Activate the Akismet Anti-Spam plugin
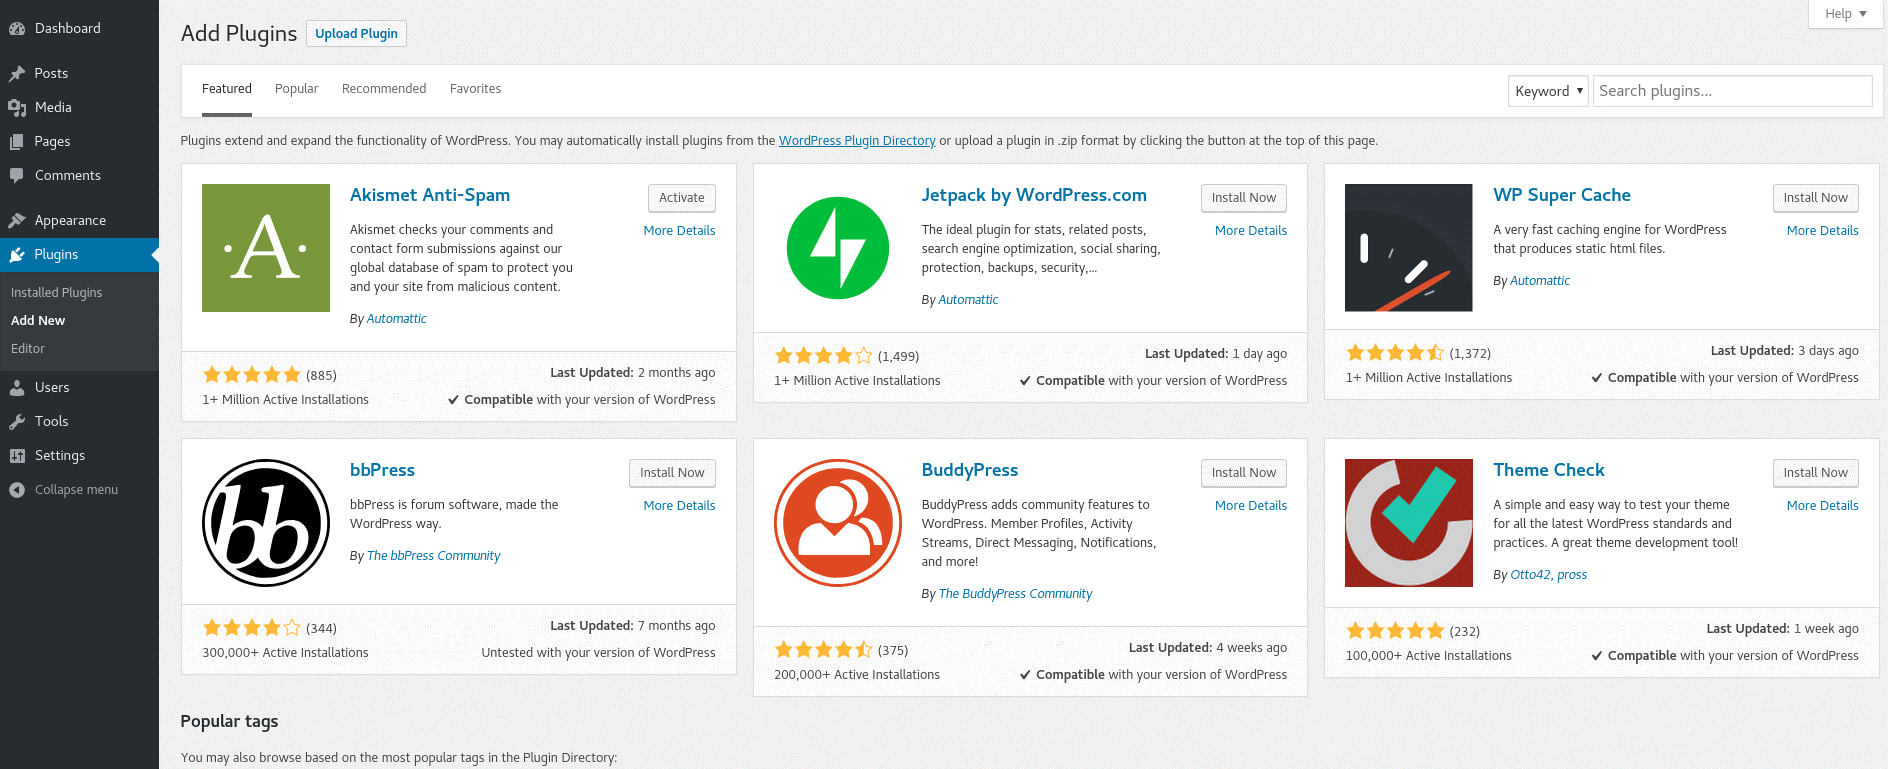 (682, 198)
